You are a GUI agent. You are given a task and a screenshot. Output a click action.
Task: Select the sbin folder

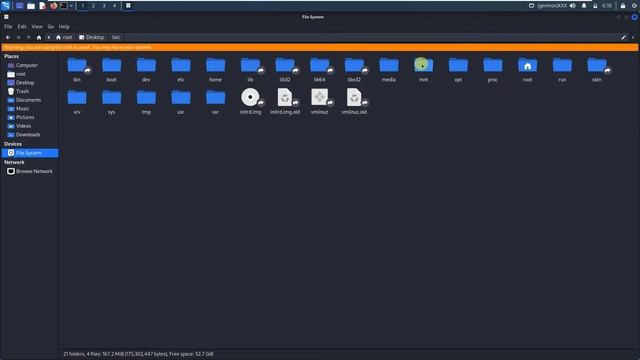pos(597,65)
